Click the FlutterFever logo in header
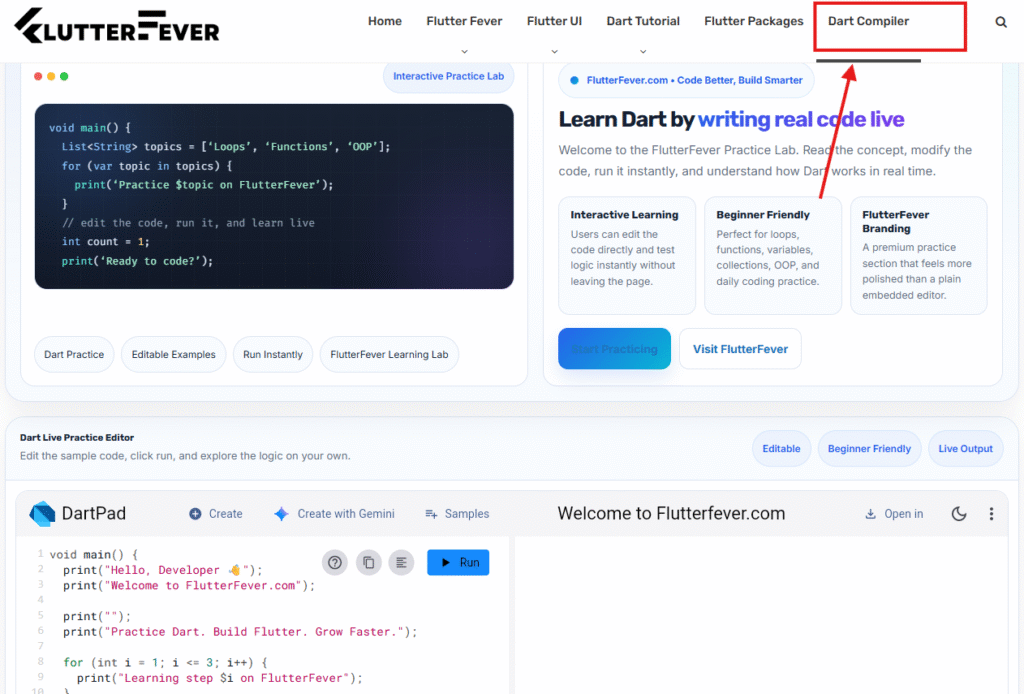The width and height of the screenshot is (1024, 694). (x=118, y=27)
